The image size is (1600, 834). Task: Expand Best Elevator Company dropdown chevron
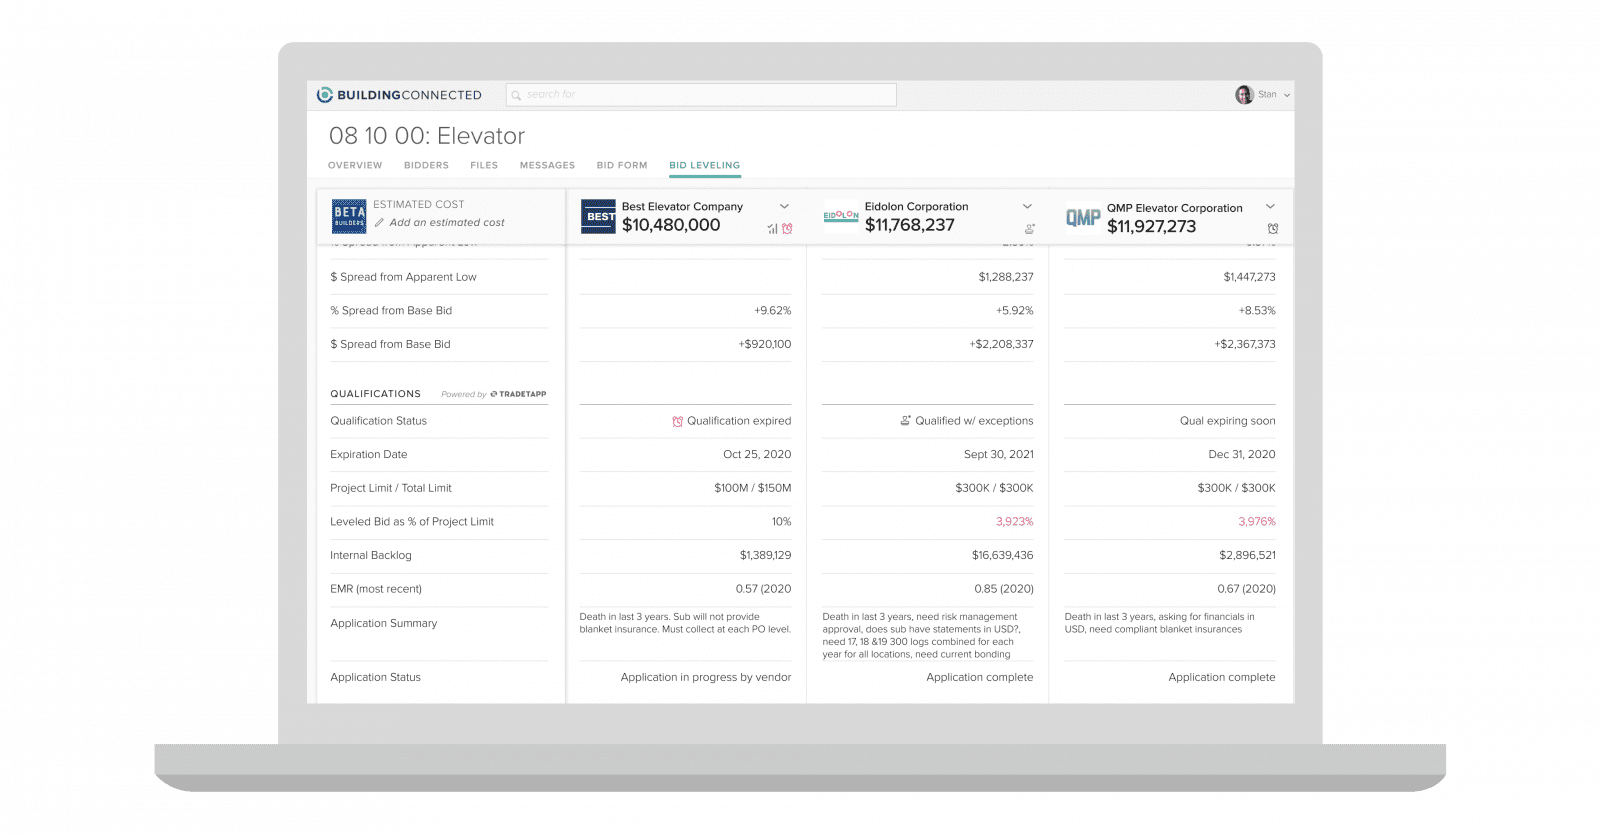784,207
